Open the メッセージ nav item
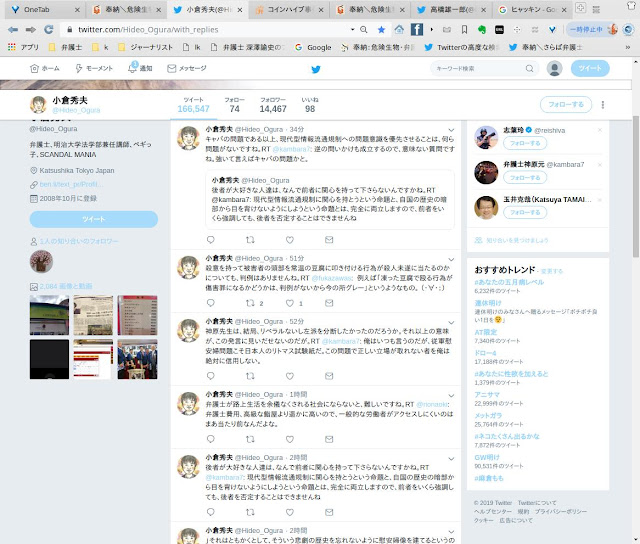 coord(187,69)
